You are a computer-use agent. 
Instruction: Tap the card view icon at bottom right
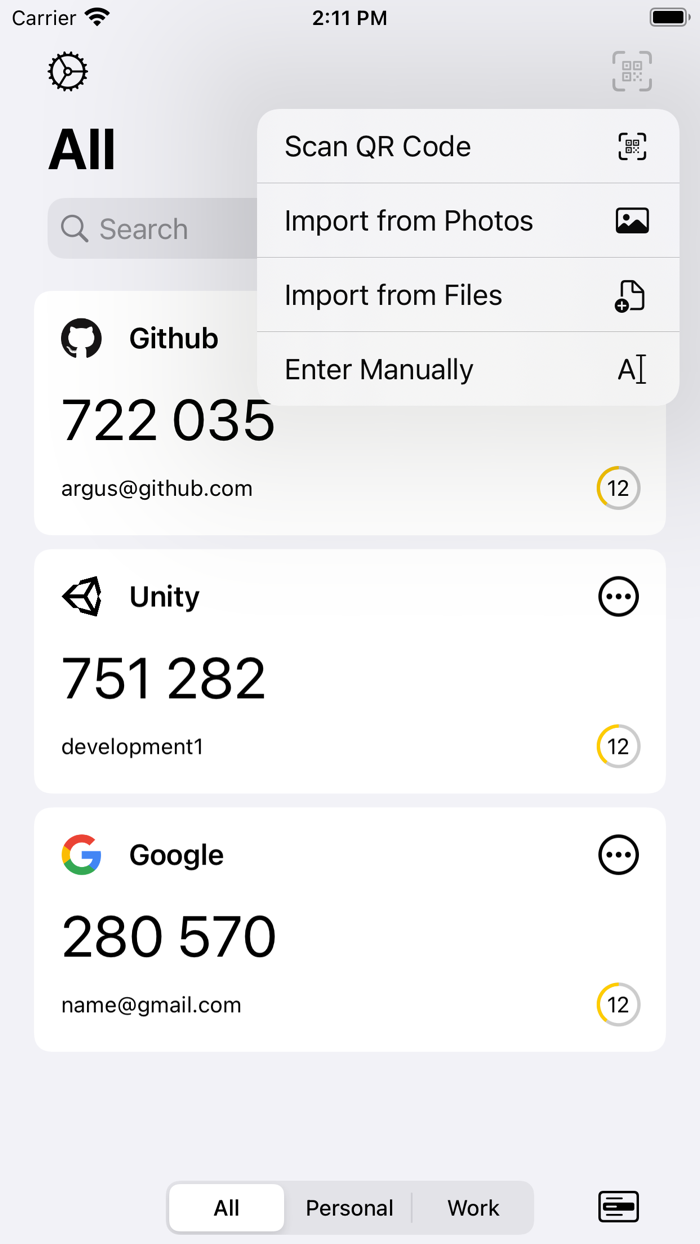(618, 1207)
